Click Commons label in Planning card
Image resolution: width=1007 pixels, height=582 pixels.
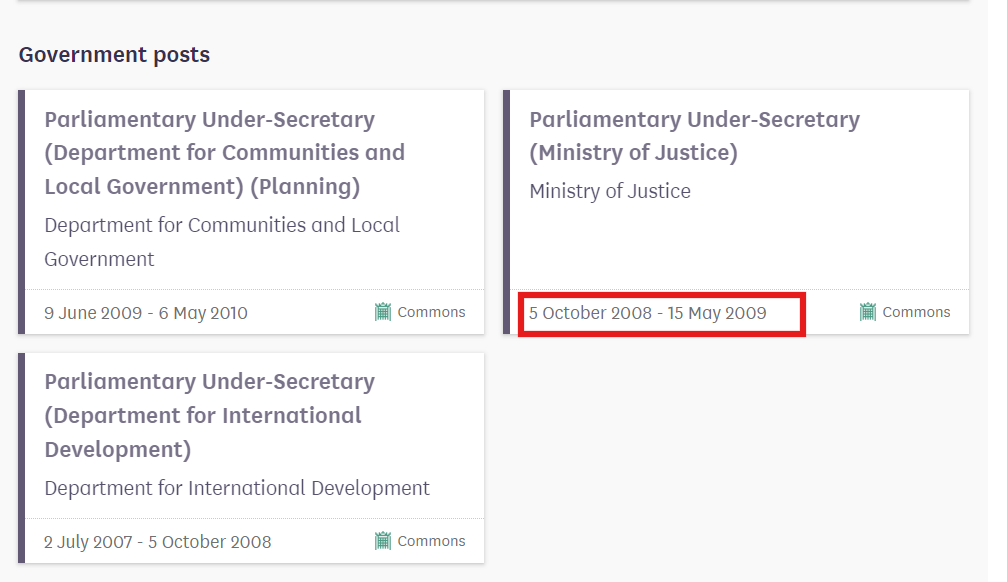(432, 312)
